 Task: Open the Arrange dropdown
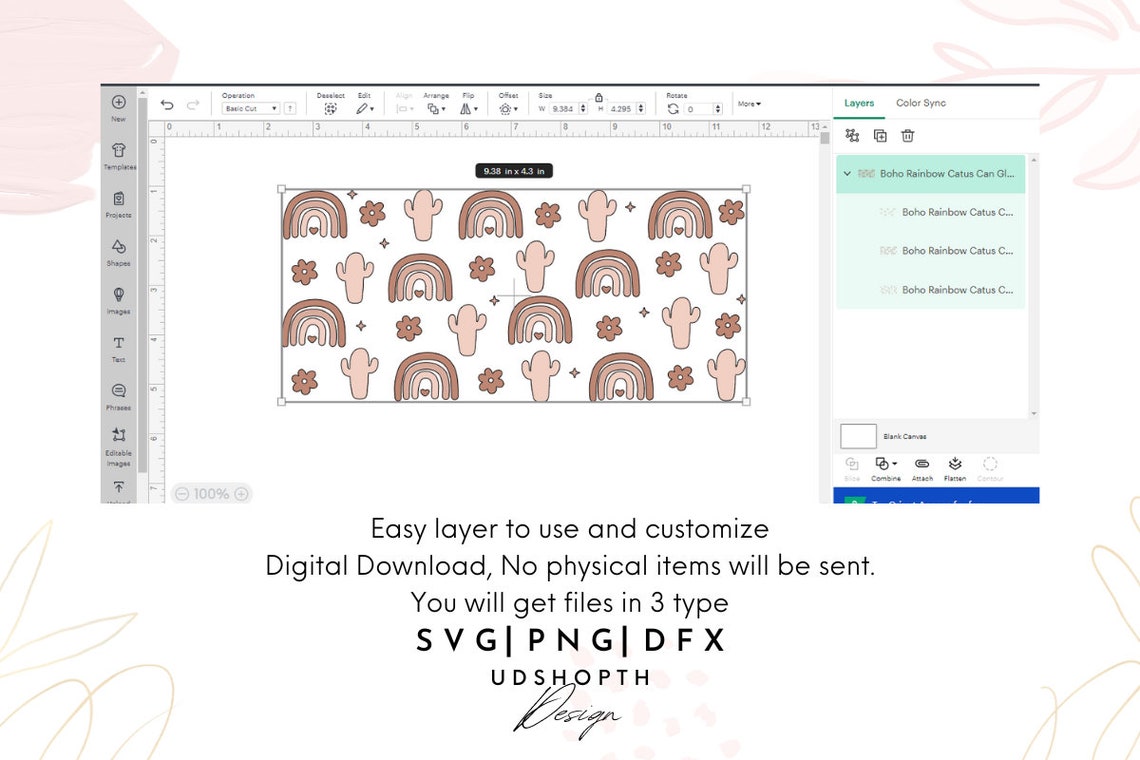pyautogui.click(x=436, y=108)
